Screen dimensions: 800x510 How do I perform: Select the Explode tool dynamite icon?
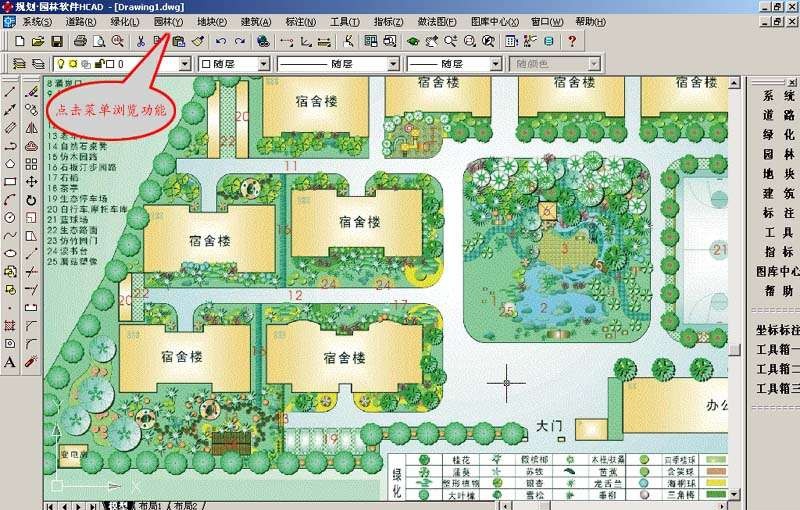click(x=31, y=362)
